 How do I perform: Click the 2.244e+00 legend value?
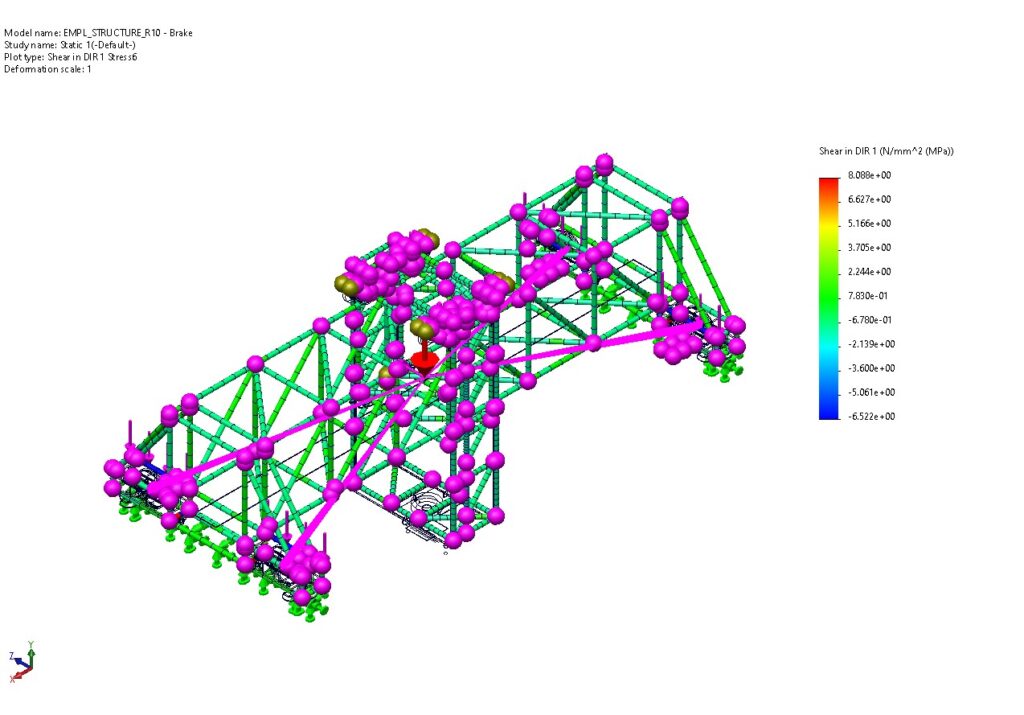(x=869, y=272)
